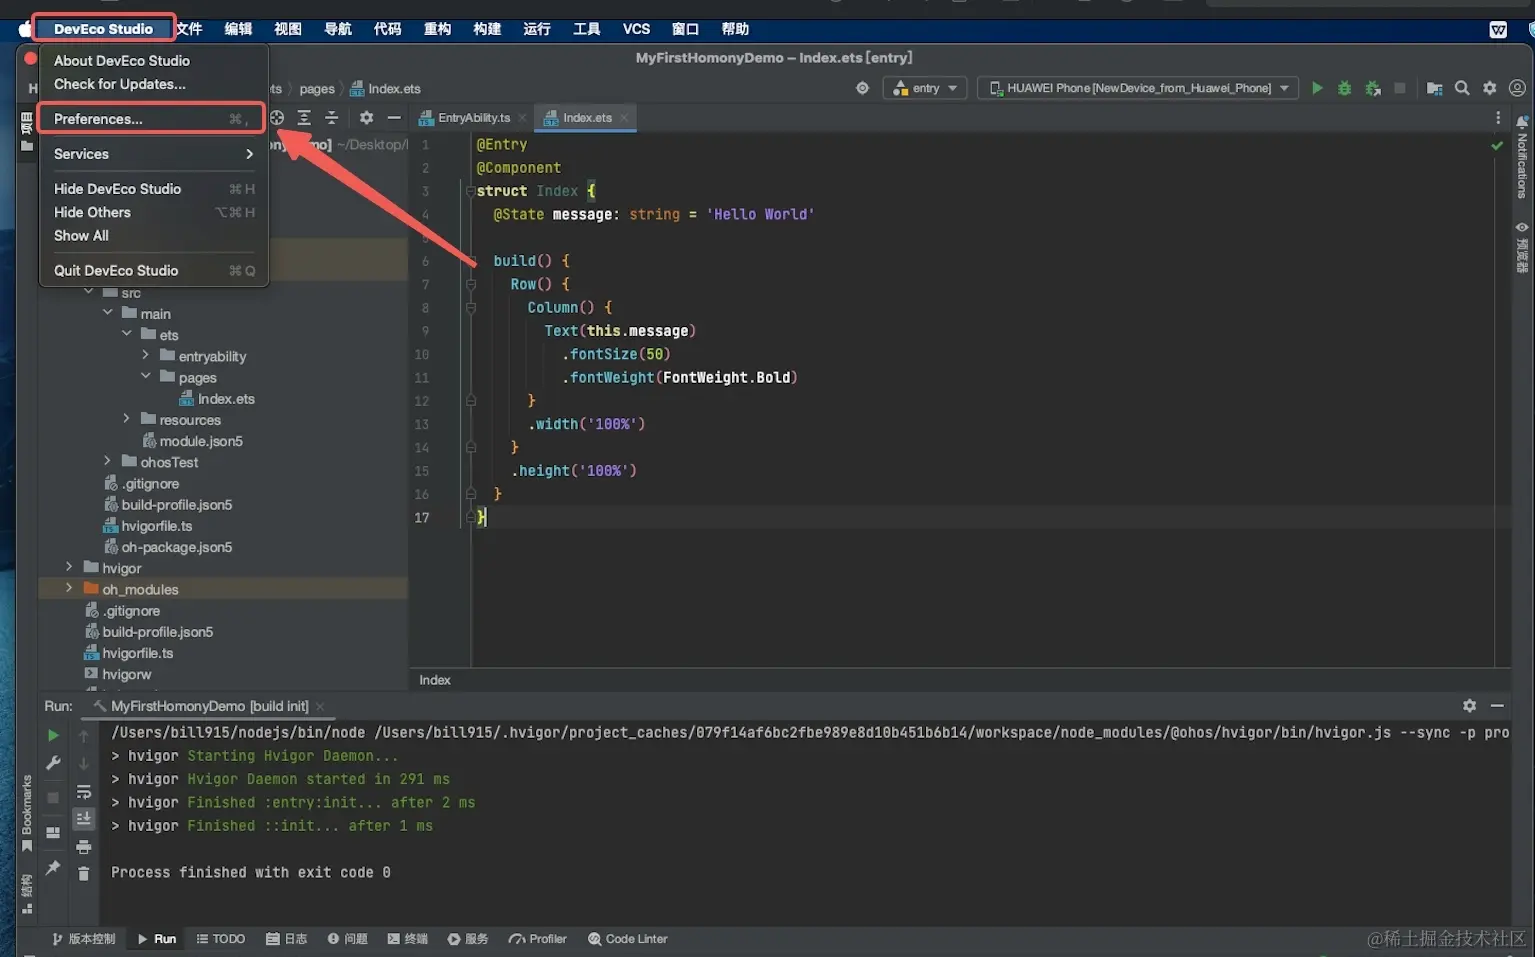The height and width of the screenshot is (957, 1535).
Task: Expand the hvigor folder
Action: coord(69,567)
